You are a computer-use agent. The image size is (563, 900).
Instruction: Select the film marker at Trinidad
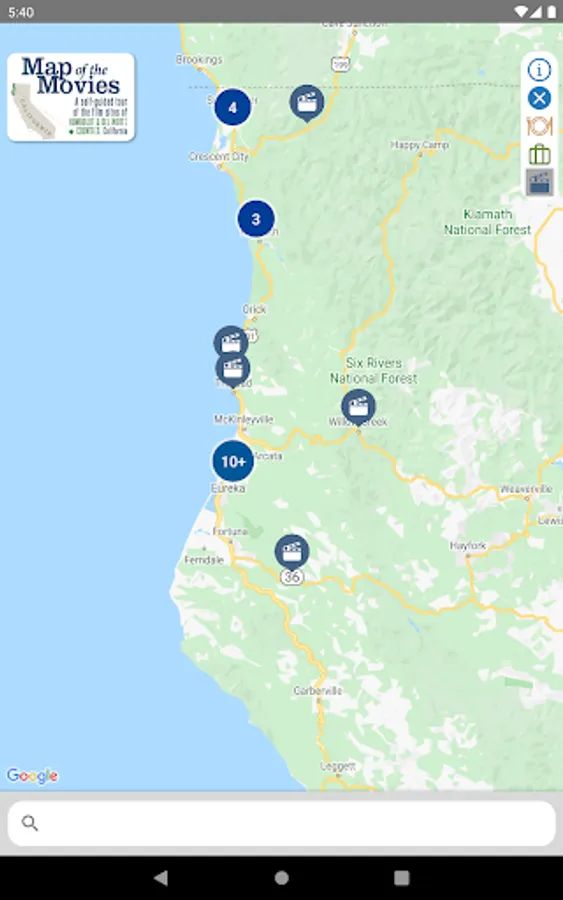pyautogui.click(x=232, y=370)
